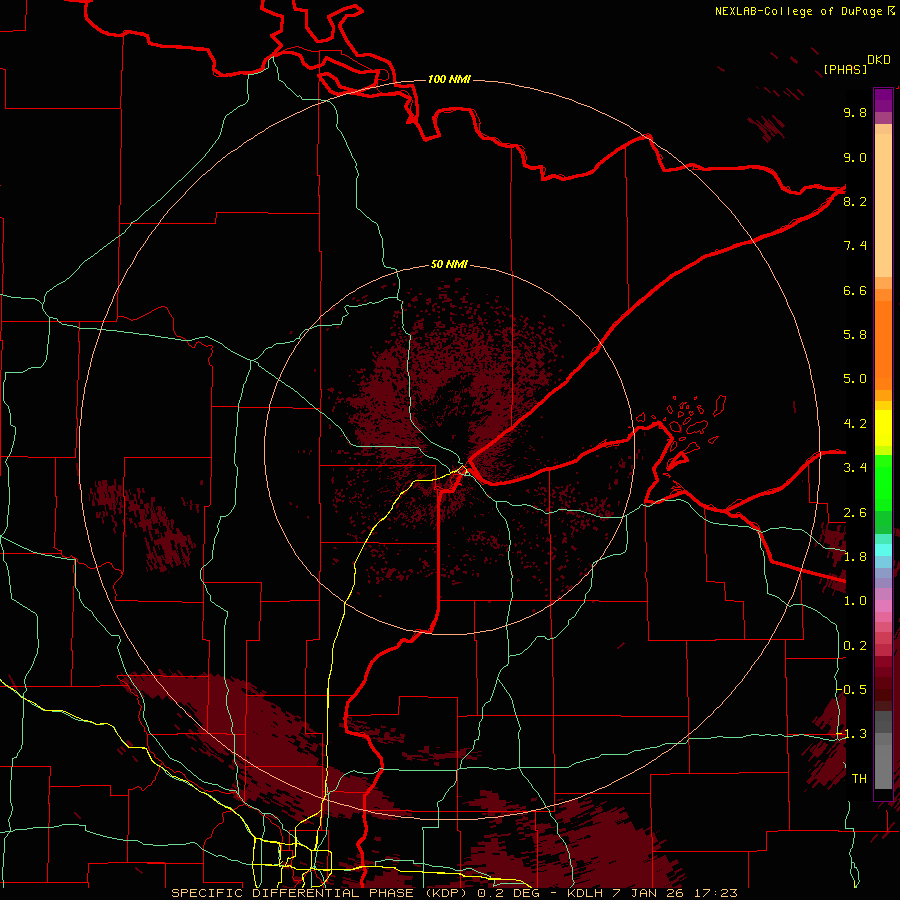Click the 1.0 scale value
The width and height of the screenshot is (900, 900).
(855, 601)
